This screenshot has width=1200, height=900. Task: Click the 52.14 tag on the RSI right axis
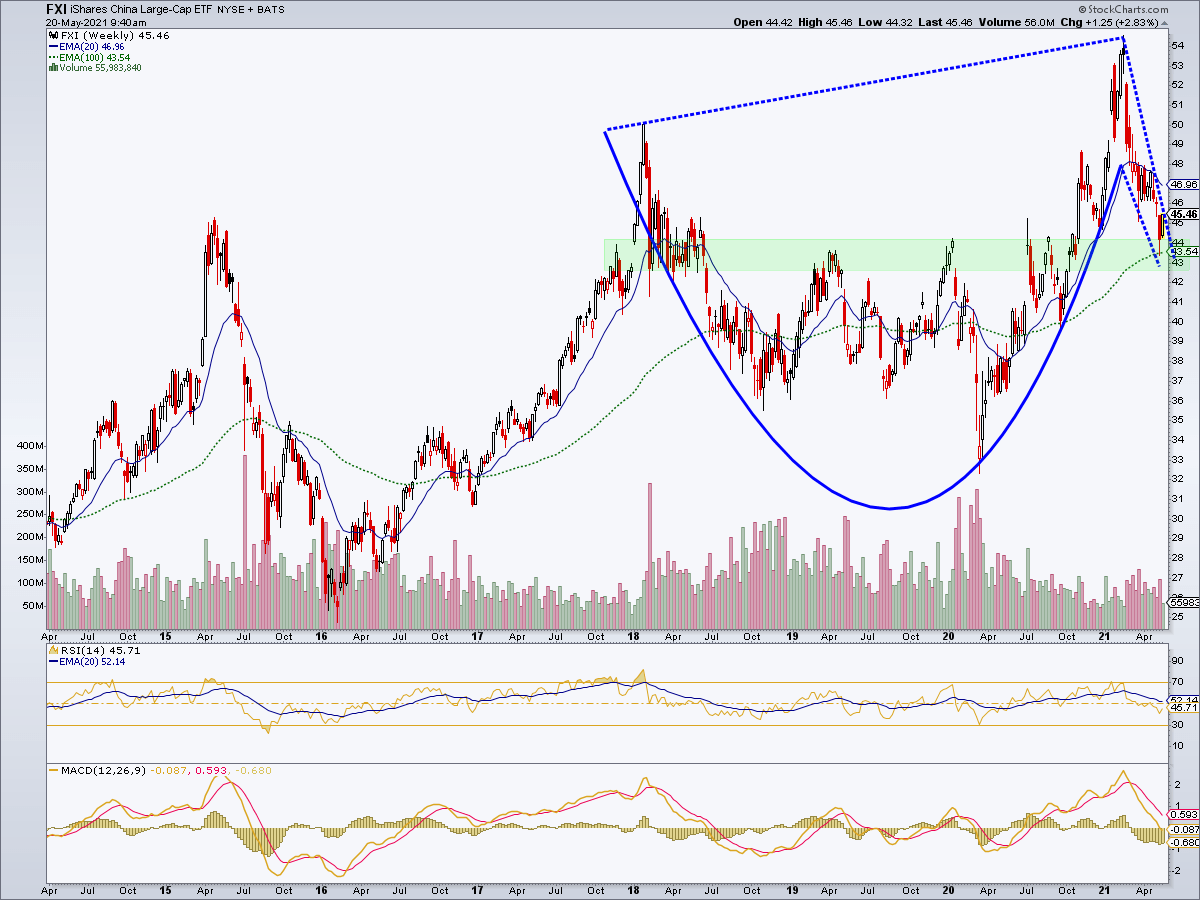click(1184, 699)
